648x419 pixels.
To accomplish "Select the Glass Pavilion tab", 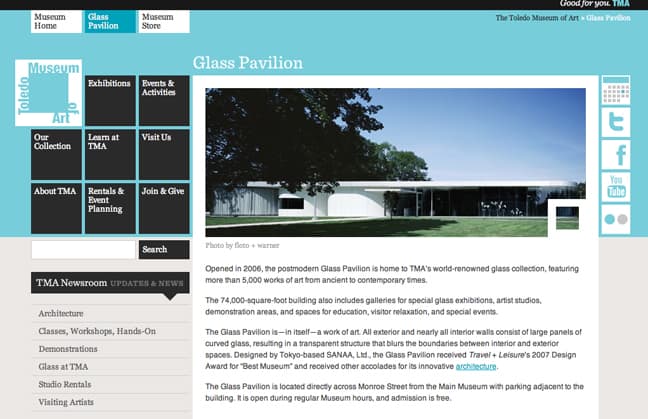I will (110, 21).
